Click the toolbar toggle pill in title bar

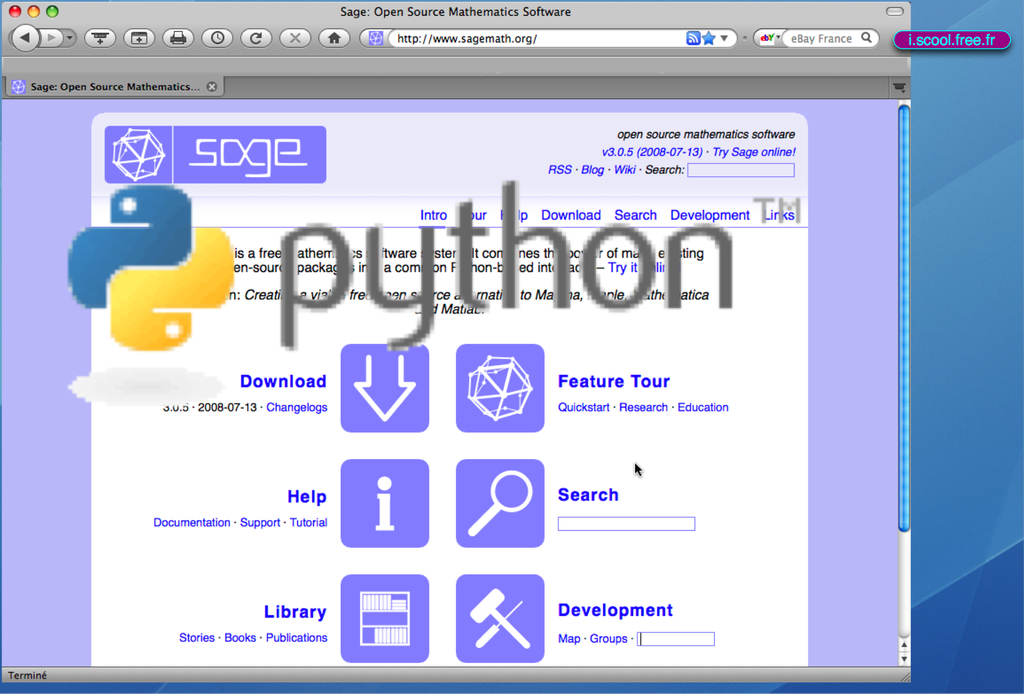895,12
